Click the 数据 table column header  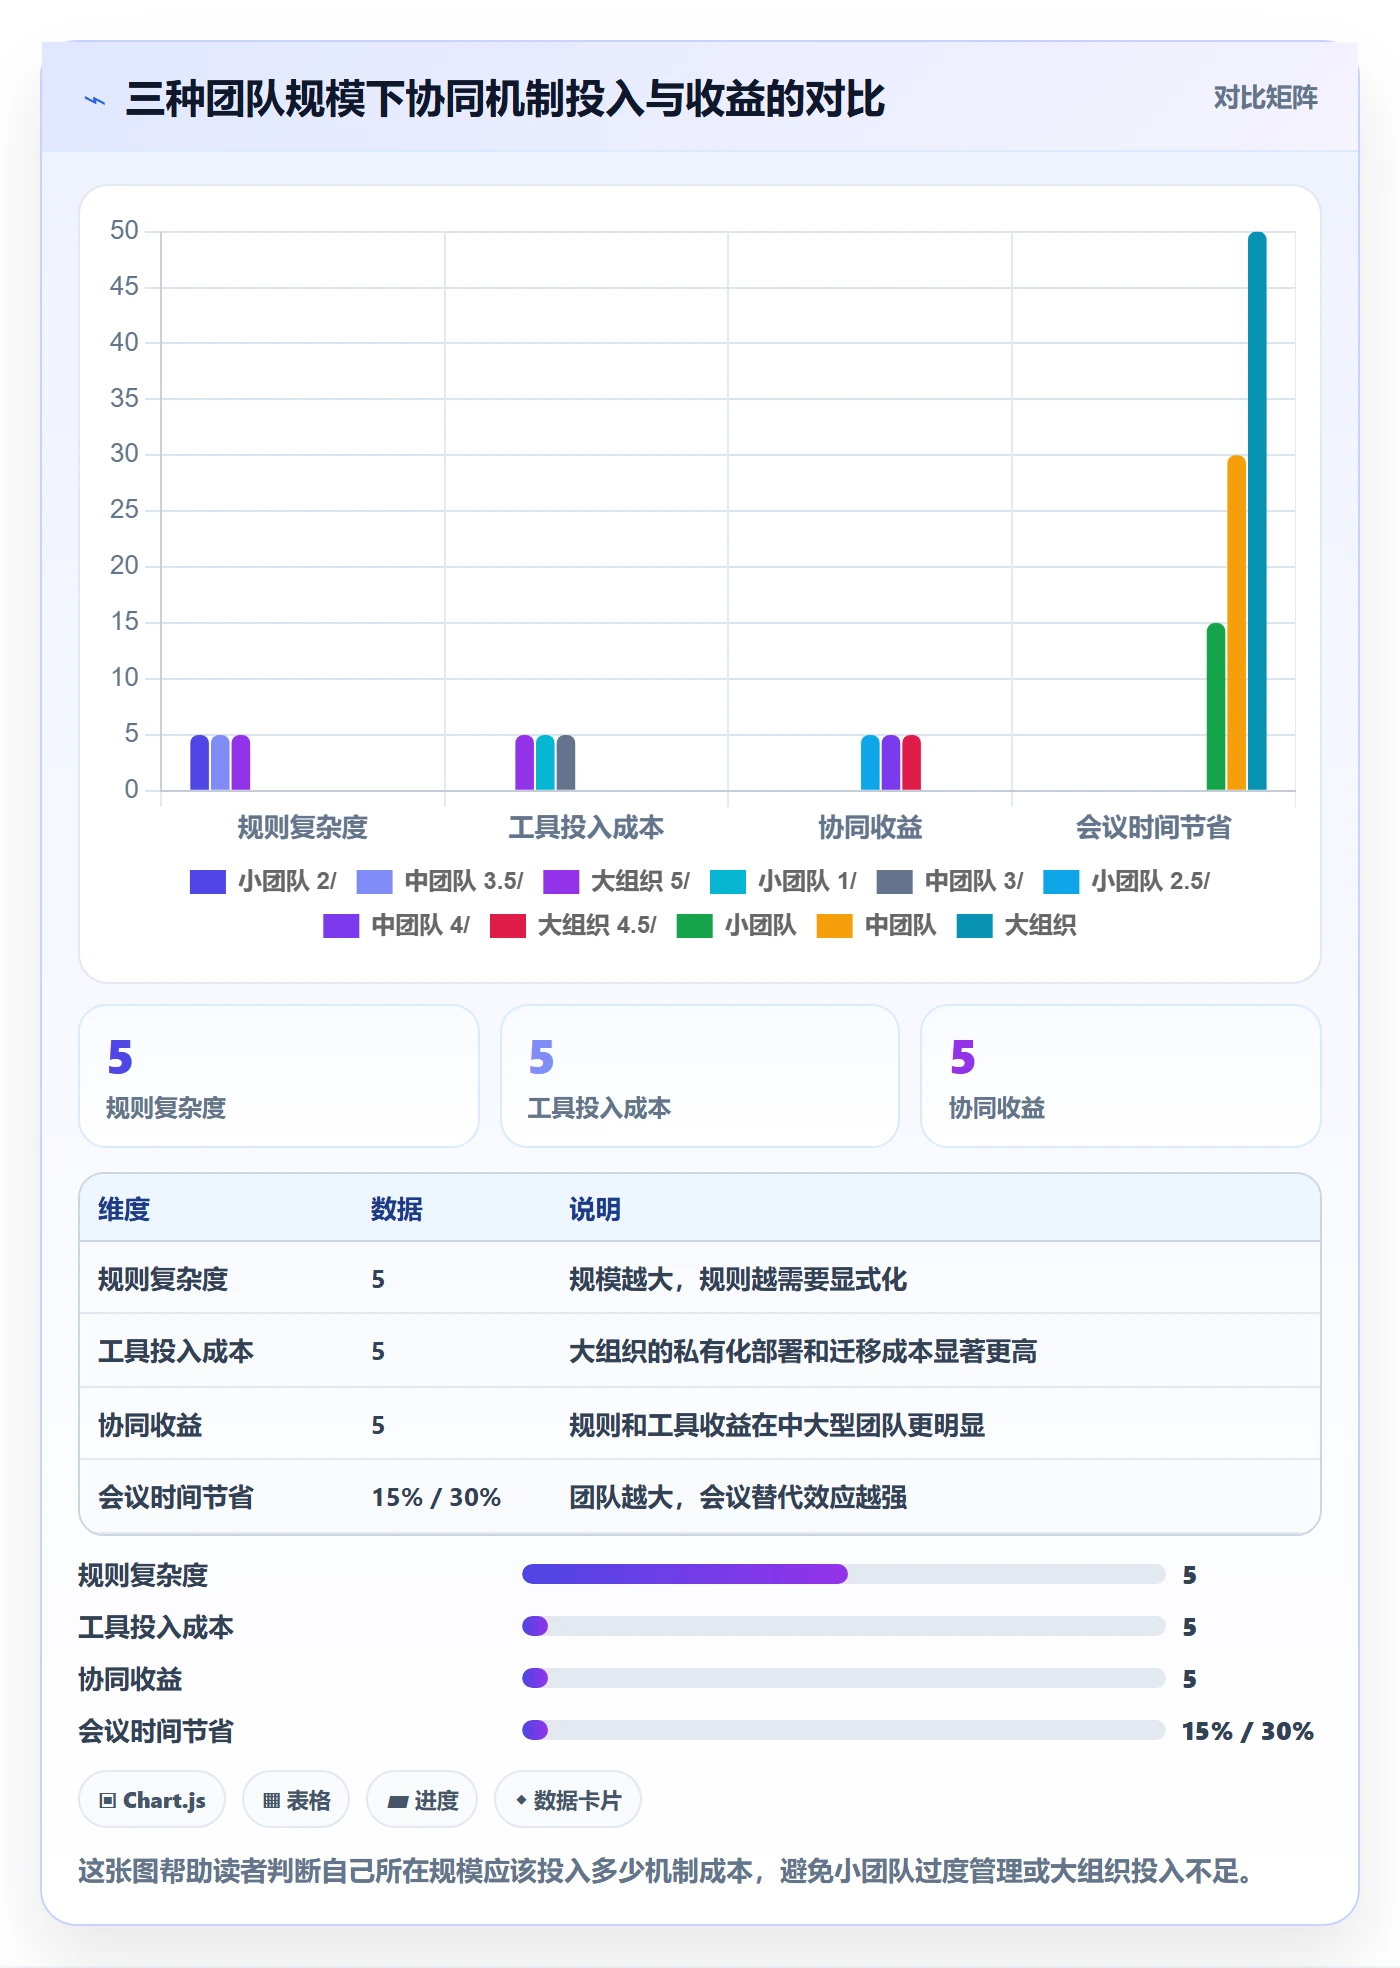point(397,1209)
